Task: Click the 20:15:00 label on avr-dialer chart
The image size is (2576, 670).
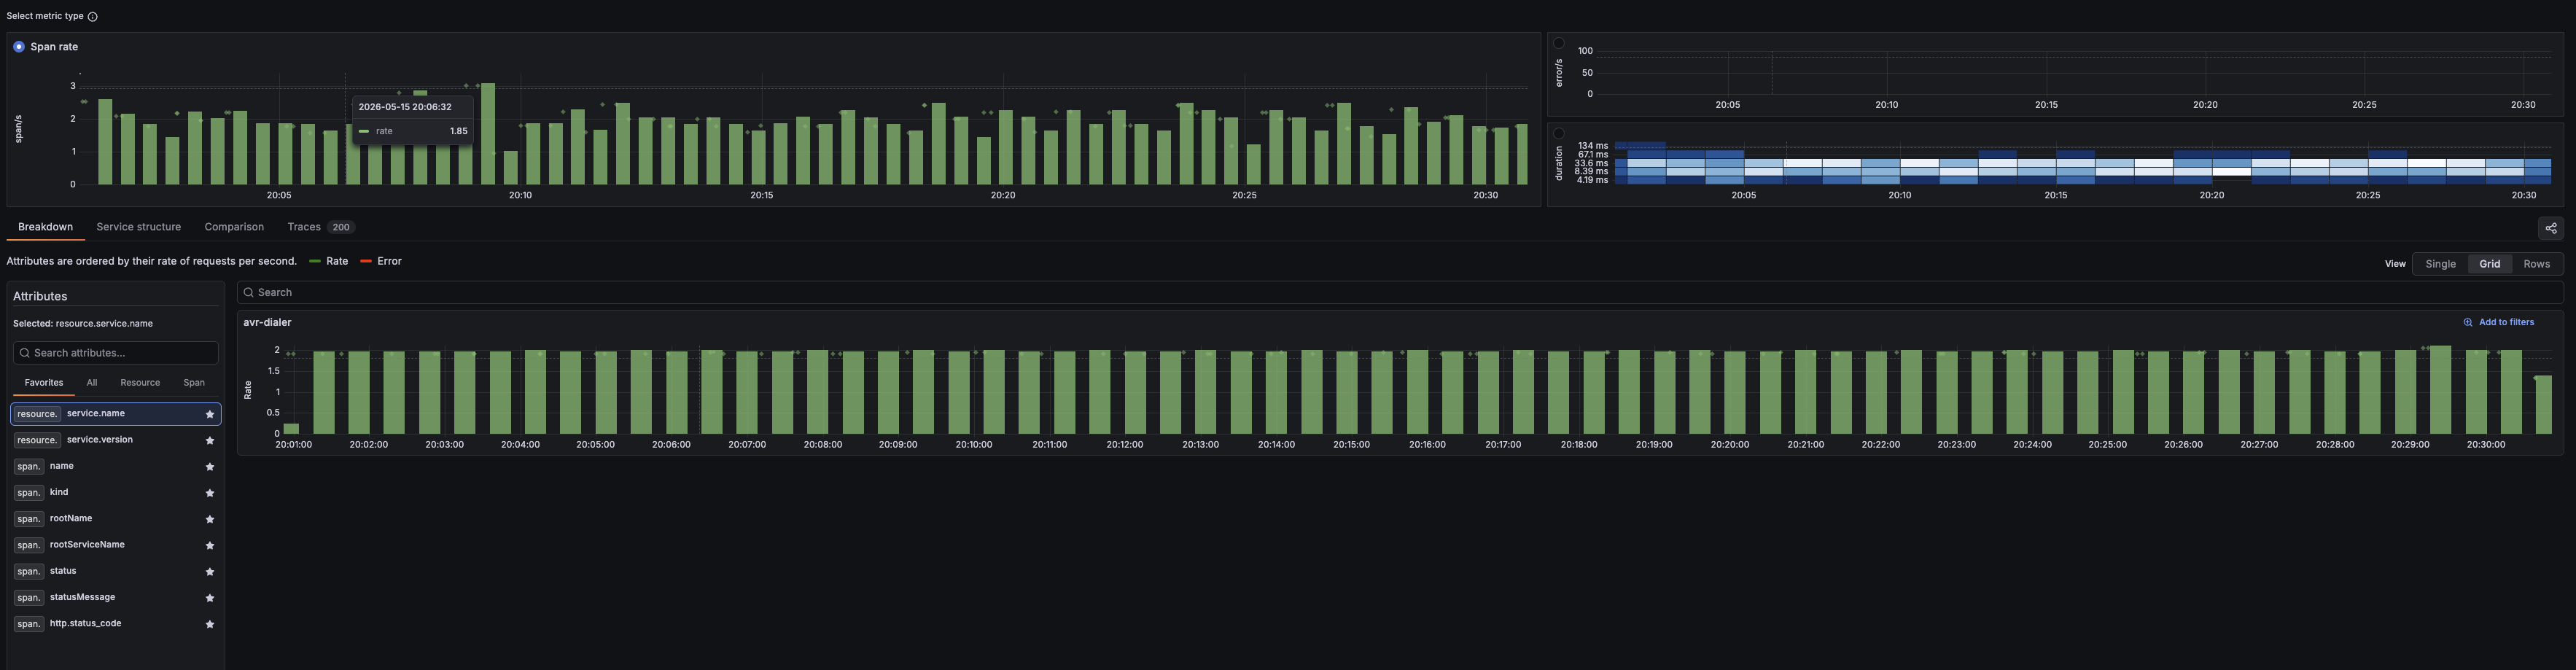Action: [1351, 445]
